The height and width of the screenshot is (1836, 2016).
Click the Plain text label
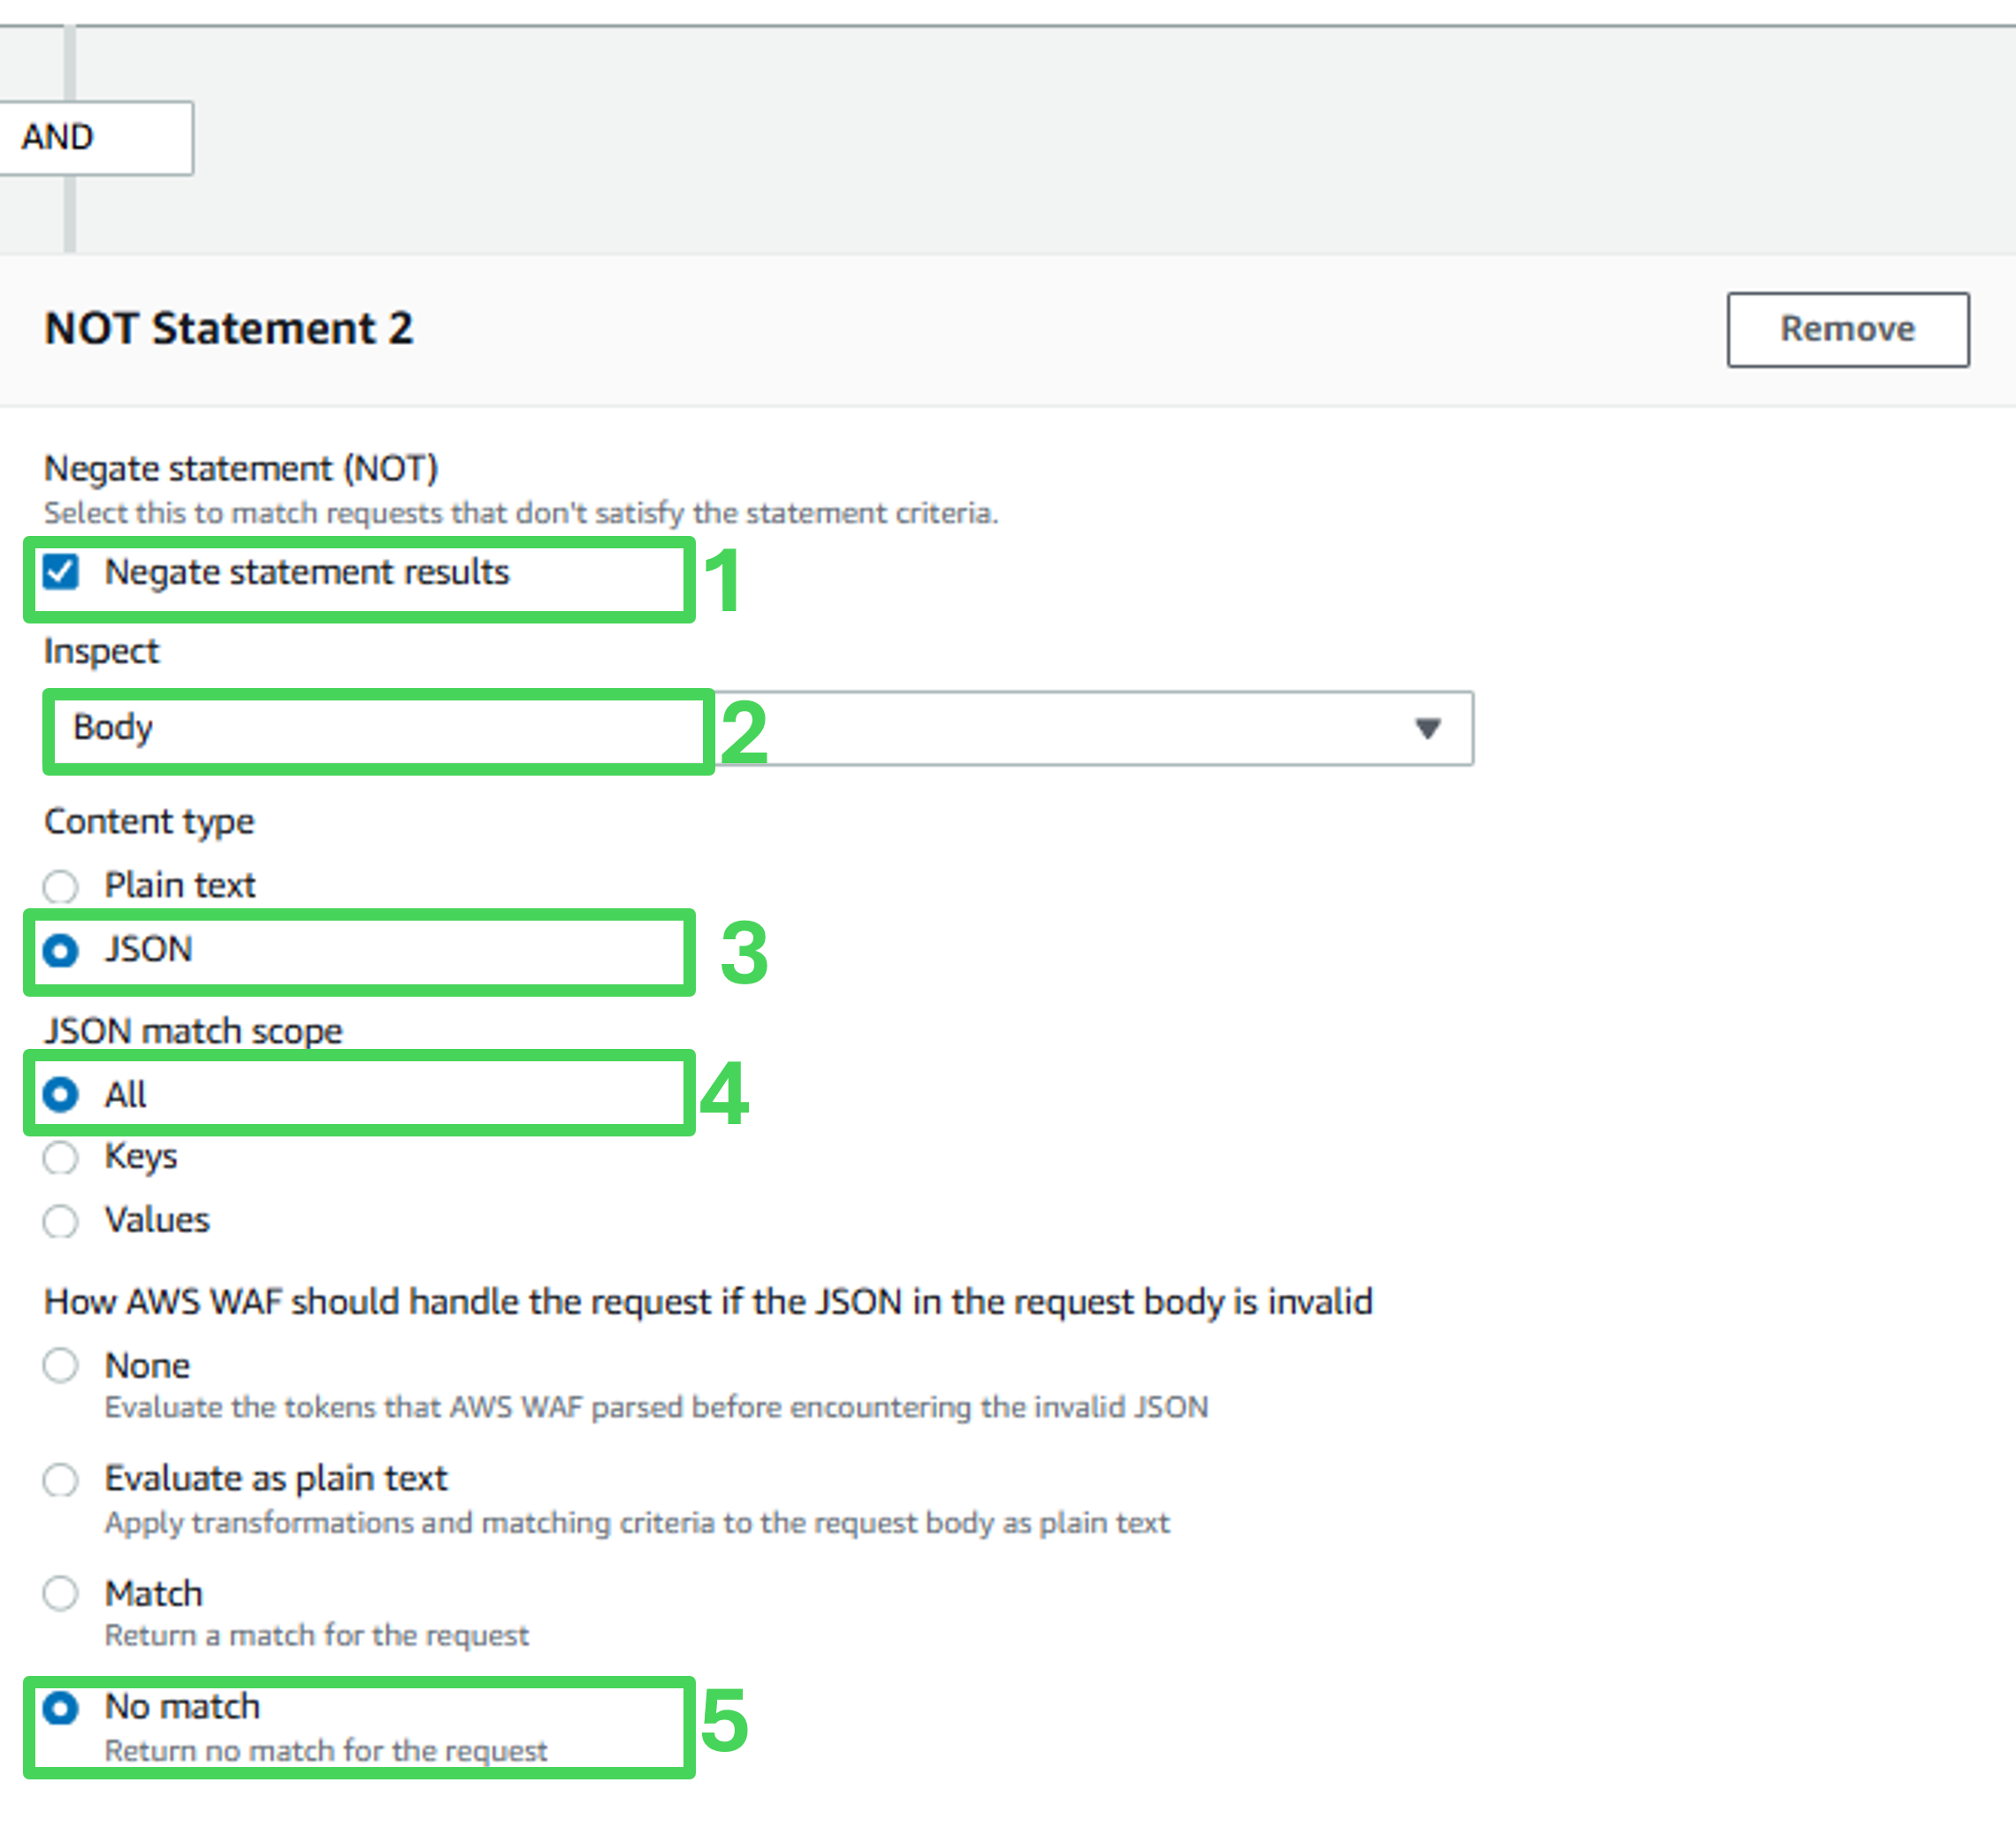(180, 885)
